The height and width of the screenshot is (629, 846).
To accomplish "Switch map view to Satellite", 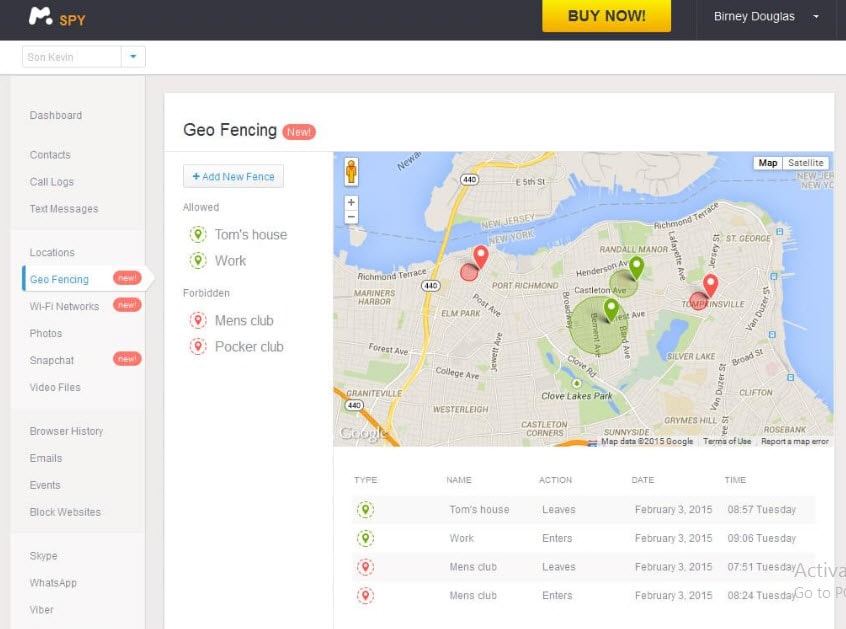I will point(806,163).
